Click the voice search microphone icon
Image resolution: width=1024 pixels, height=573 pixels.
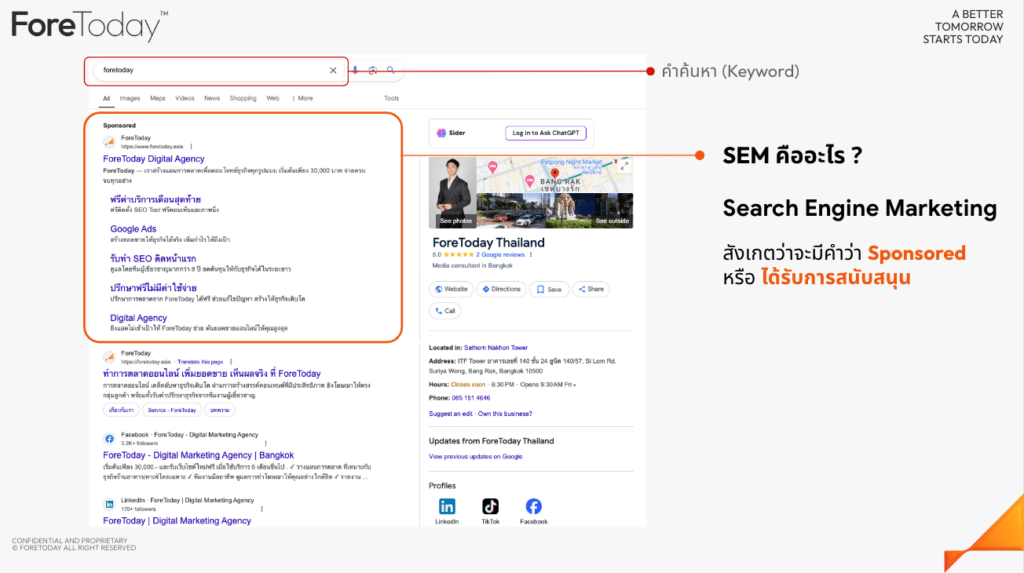[354, 71]
